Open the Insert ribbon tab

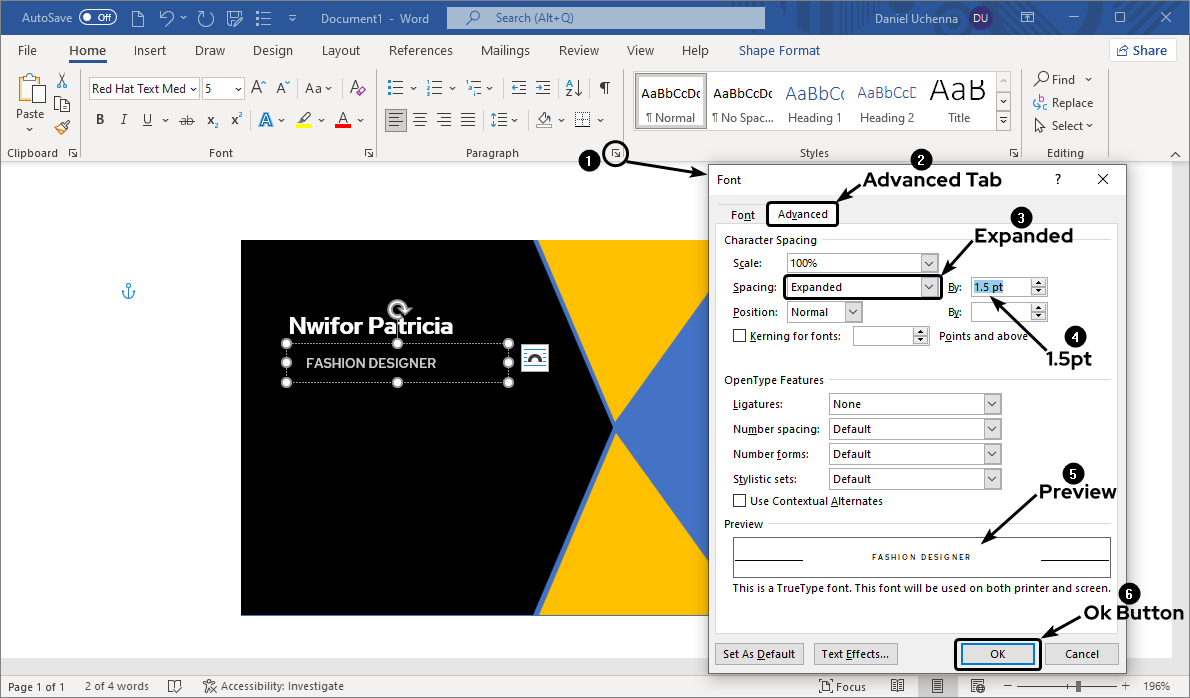pos(150,51)
